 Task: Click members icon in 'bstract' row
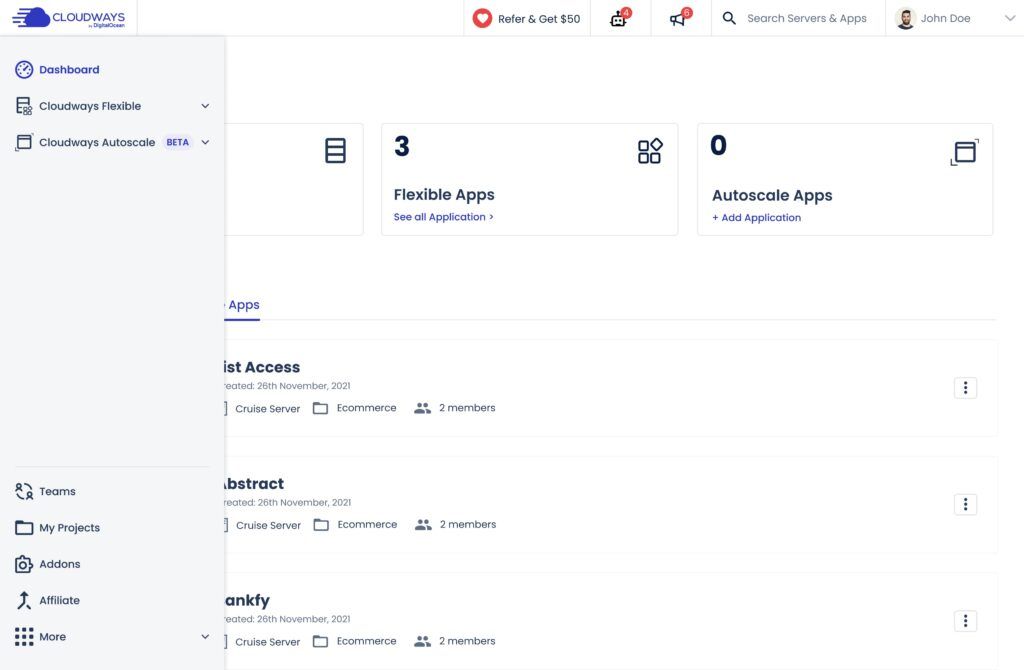pyautogui.click(x=423, y=524)
